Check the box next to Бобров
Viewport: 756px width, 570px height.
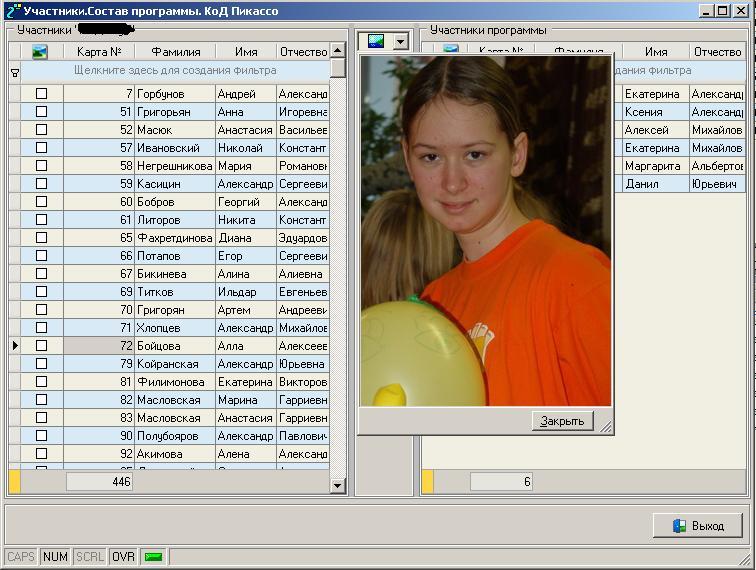point(41,202)
